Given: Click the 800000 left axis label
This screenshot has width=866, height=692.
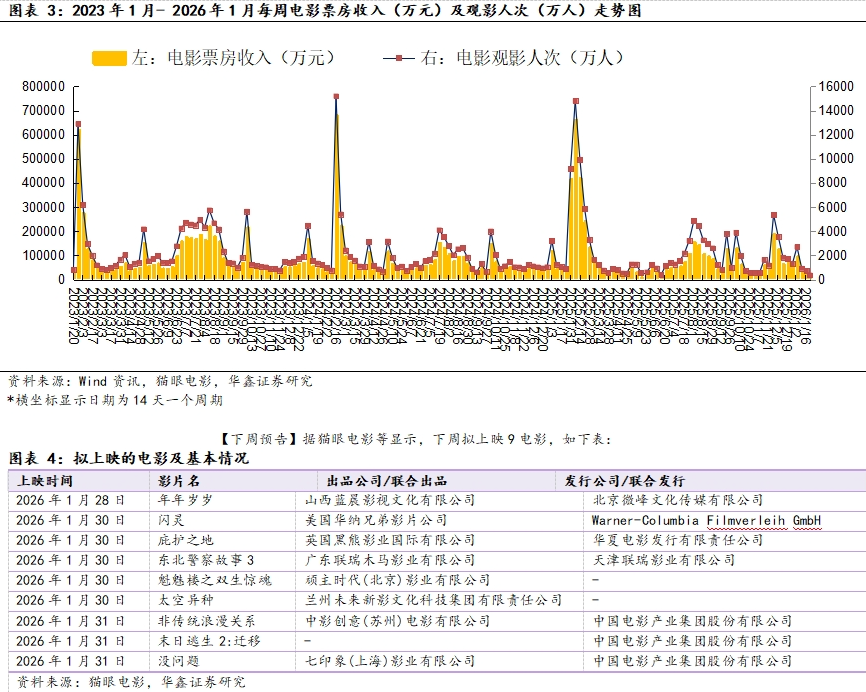Looking at the screenshot, I should [43, 86].
